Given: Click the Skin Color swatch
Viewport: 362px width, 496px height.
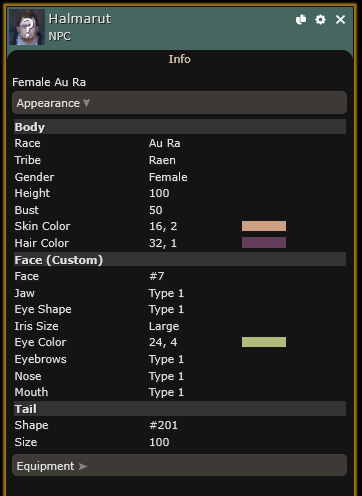Looking at the screenshot, I should (x=264, y=226).
